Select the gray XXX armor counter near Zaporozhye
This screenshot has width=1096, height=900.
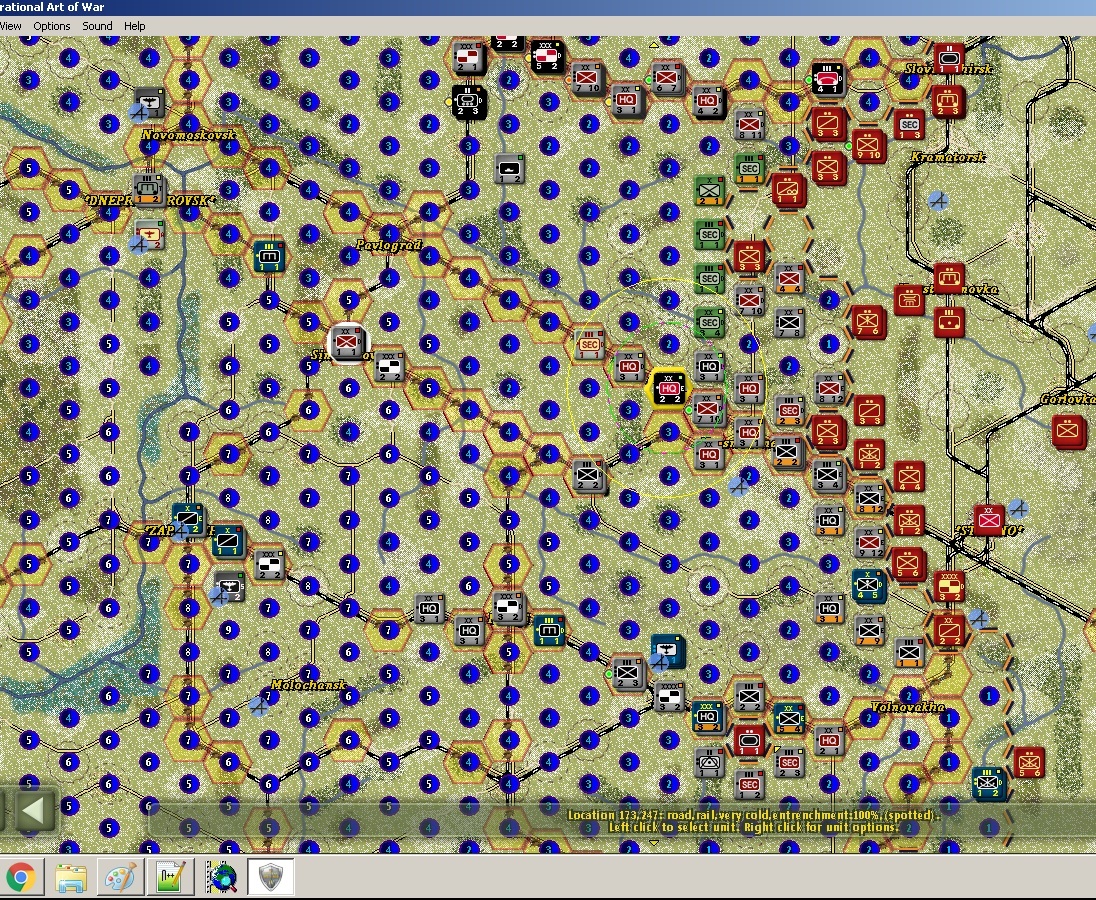pyautogui.click(x=269, y=565)
